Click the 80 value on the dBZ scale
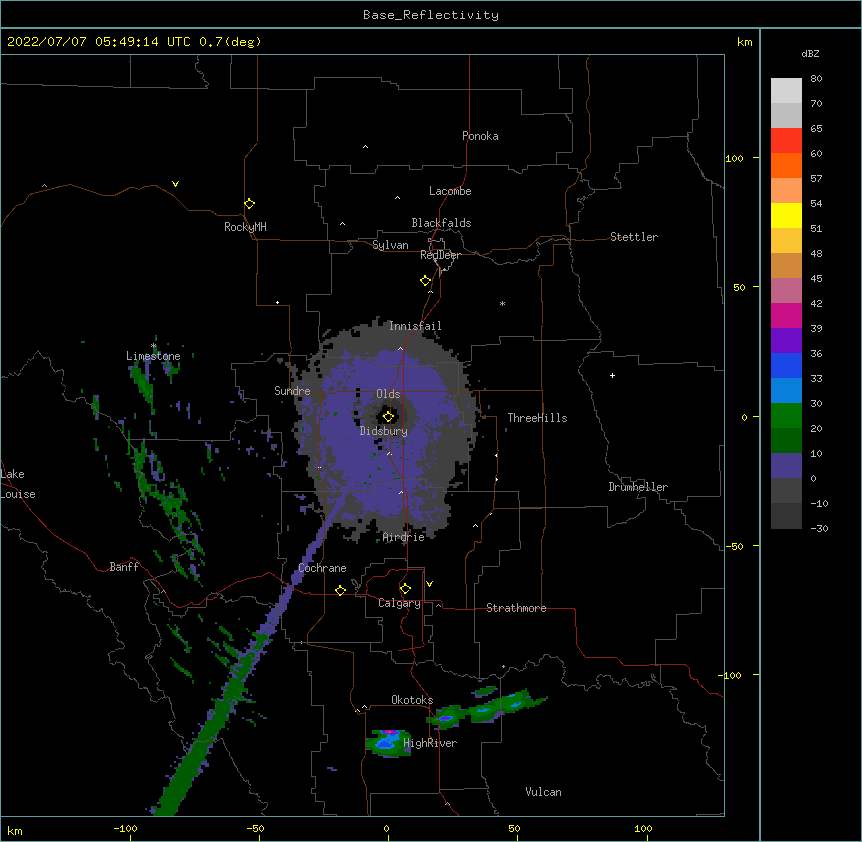The image size is (862, 842). click(816, 79)
